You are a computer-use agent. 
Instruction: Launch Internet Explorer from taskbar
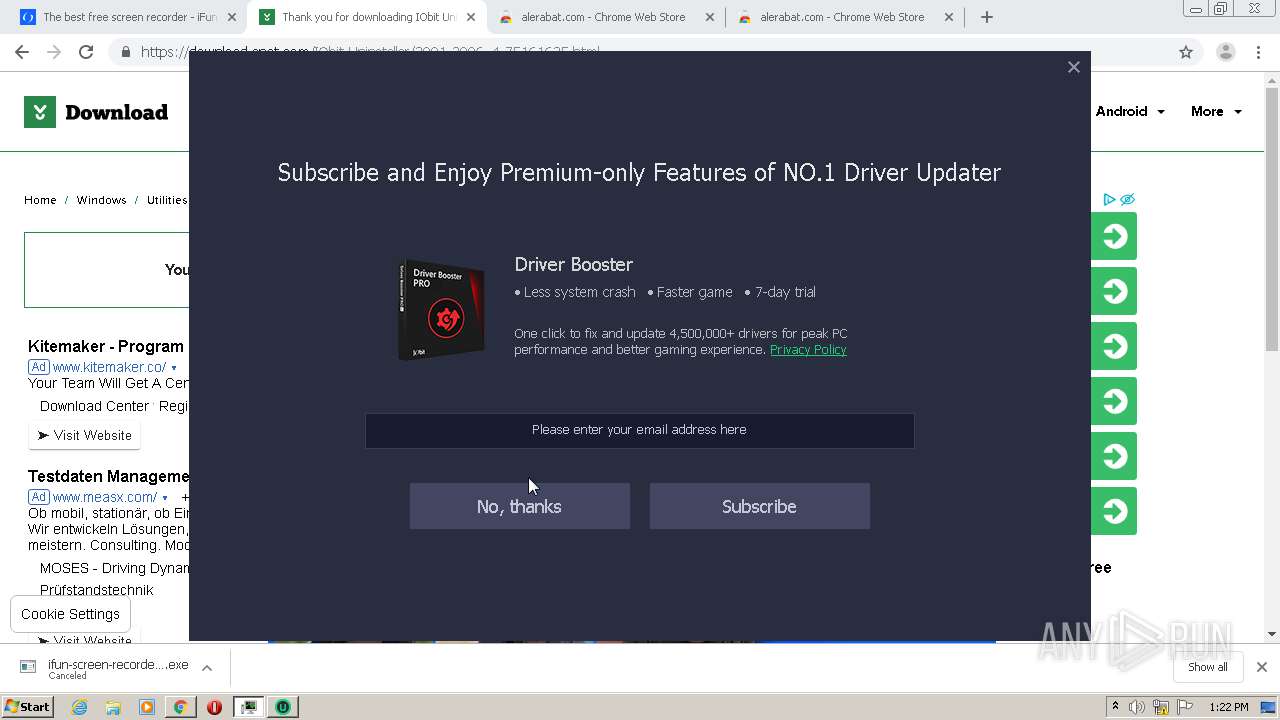[80, 707]
